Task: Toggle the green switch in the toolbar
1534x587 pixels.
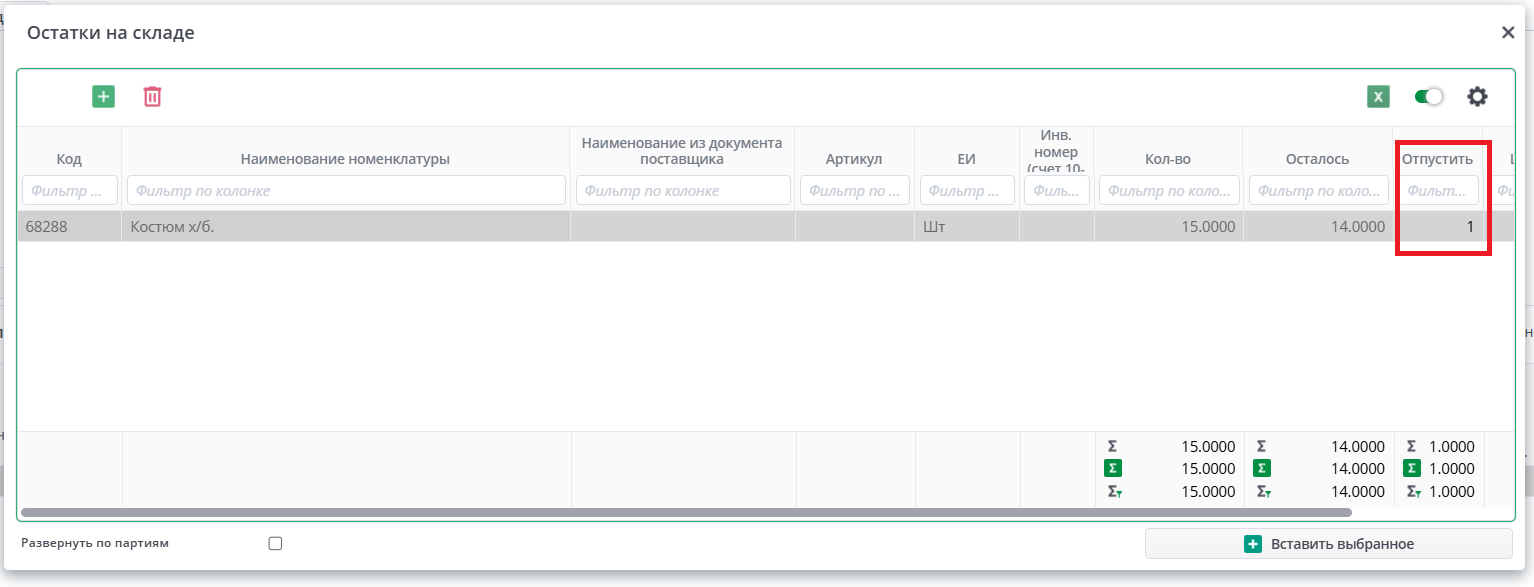Action: [x=1429, y=96]
